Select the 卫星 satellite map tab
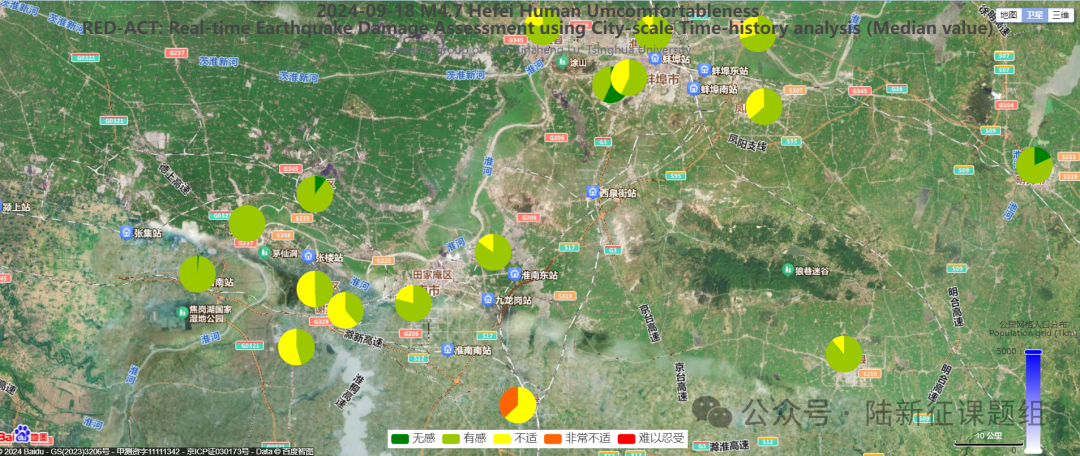The width and height of the screenshot is (1080, 456). click(1034, 15)
